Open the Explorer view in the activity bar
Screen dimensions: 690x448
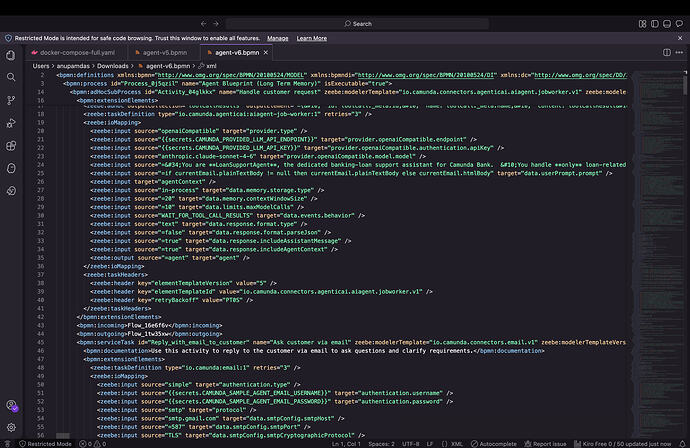point(11,55)
